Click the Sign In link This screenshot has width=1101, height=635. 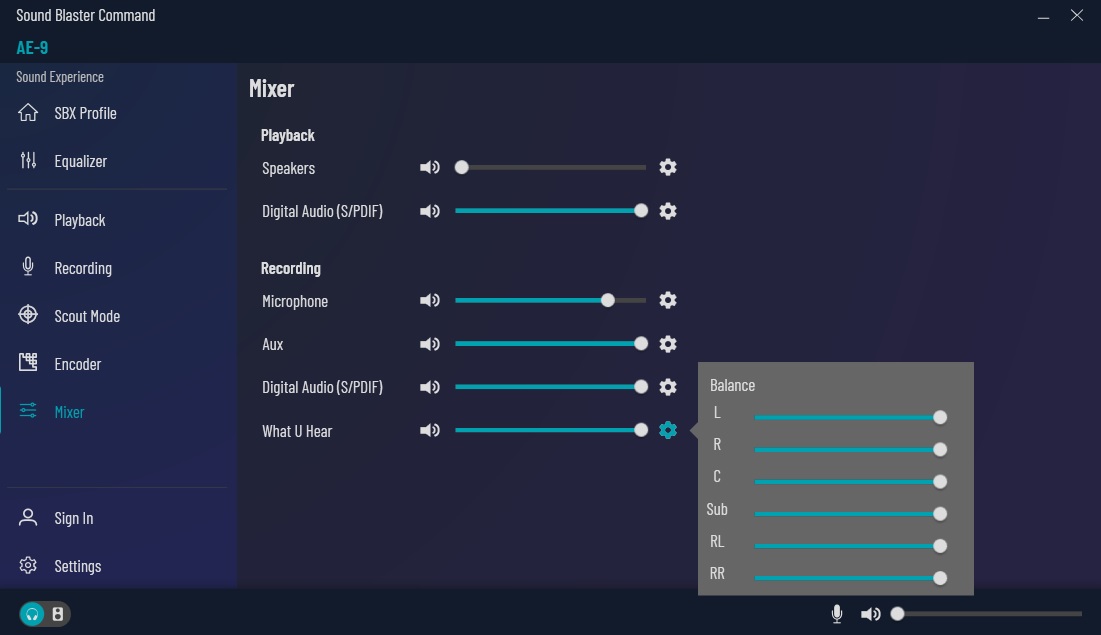[x=73, y=518]
